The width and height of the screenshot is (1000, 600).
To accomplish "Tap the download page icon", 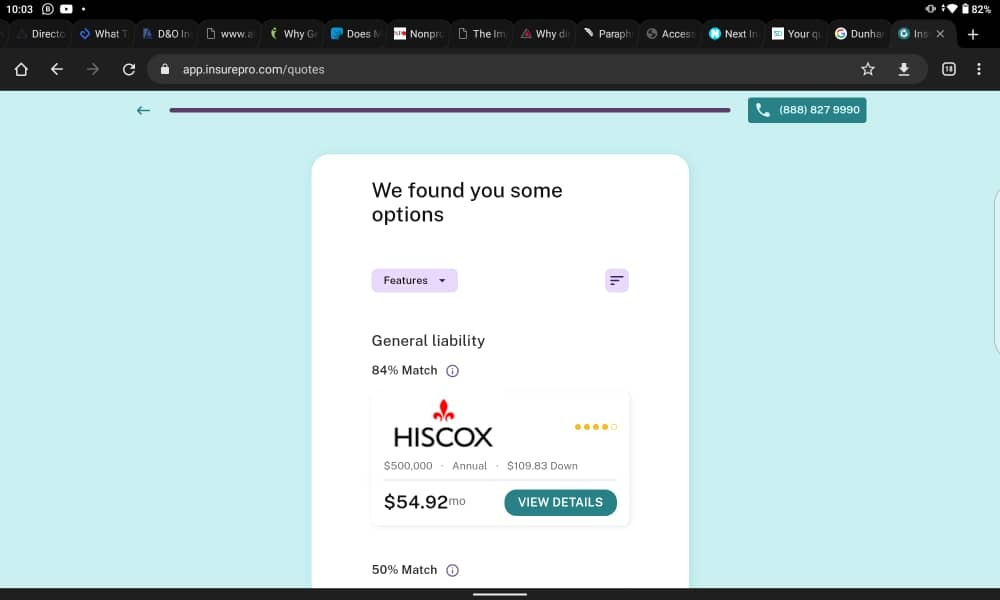I will (x=904, y=70).
